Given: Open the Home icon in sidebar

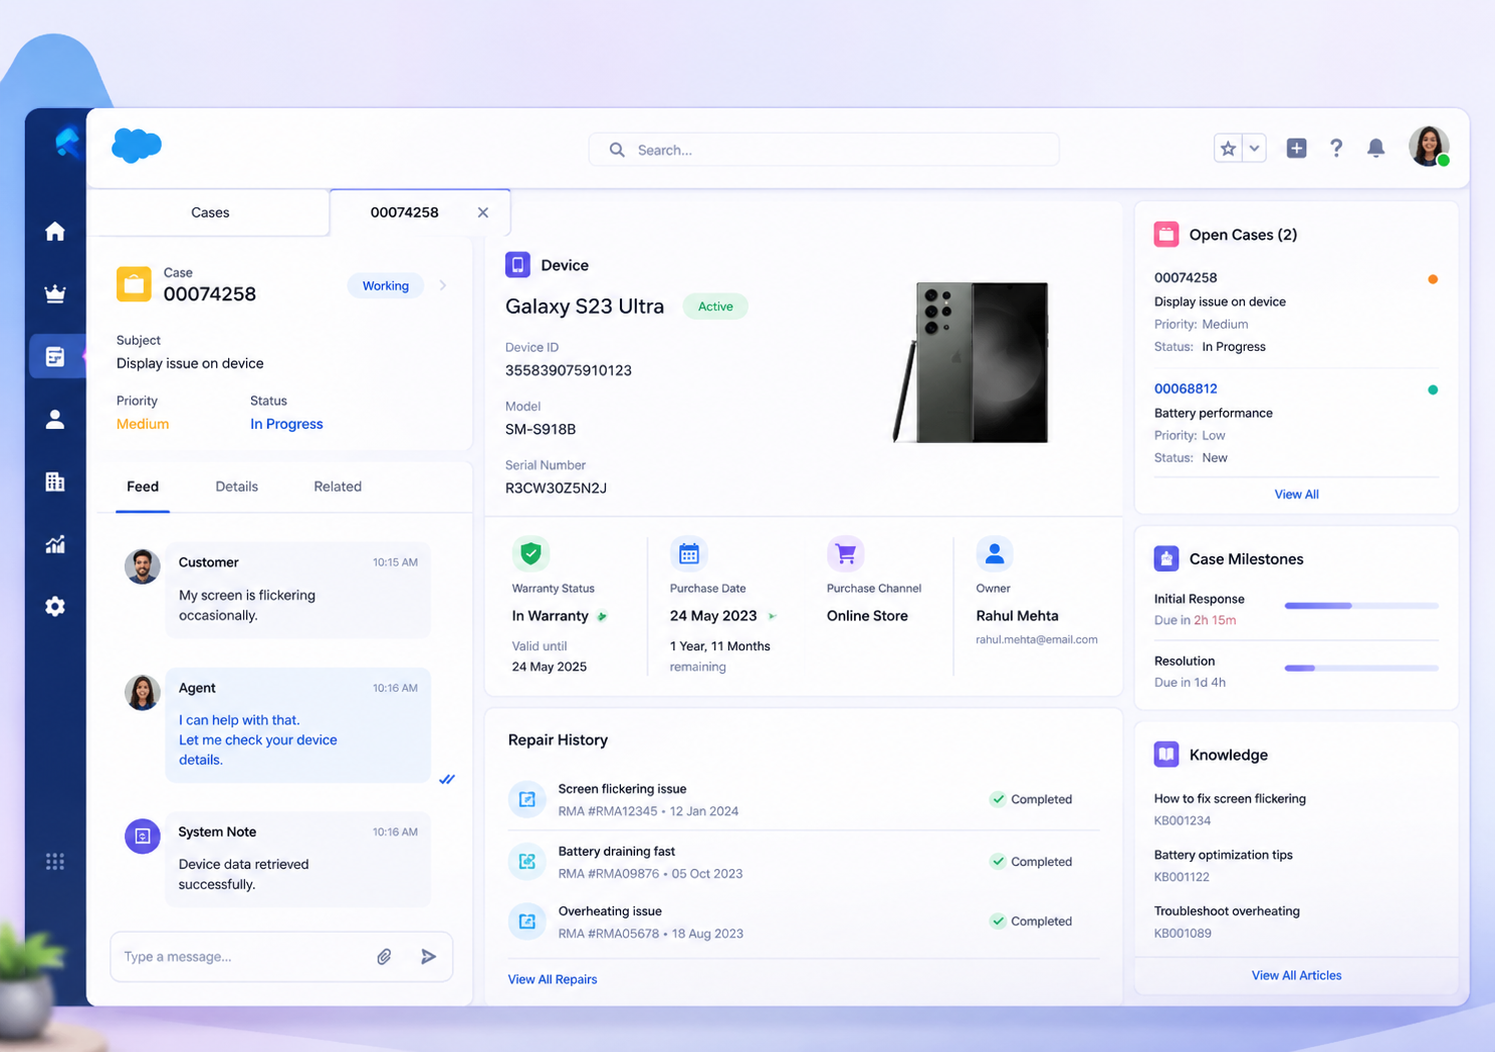Looking at the screenshot, I should [55, 232].
